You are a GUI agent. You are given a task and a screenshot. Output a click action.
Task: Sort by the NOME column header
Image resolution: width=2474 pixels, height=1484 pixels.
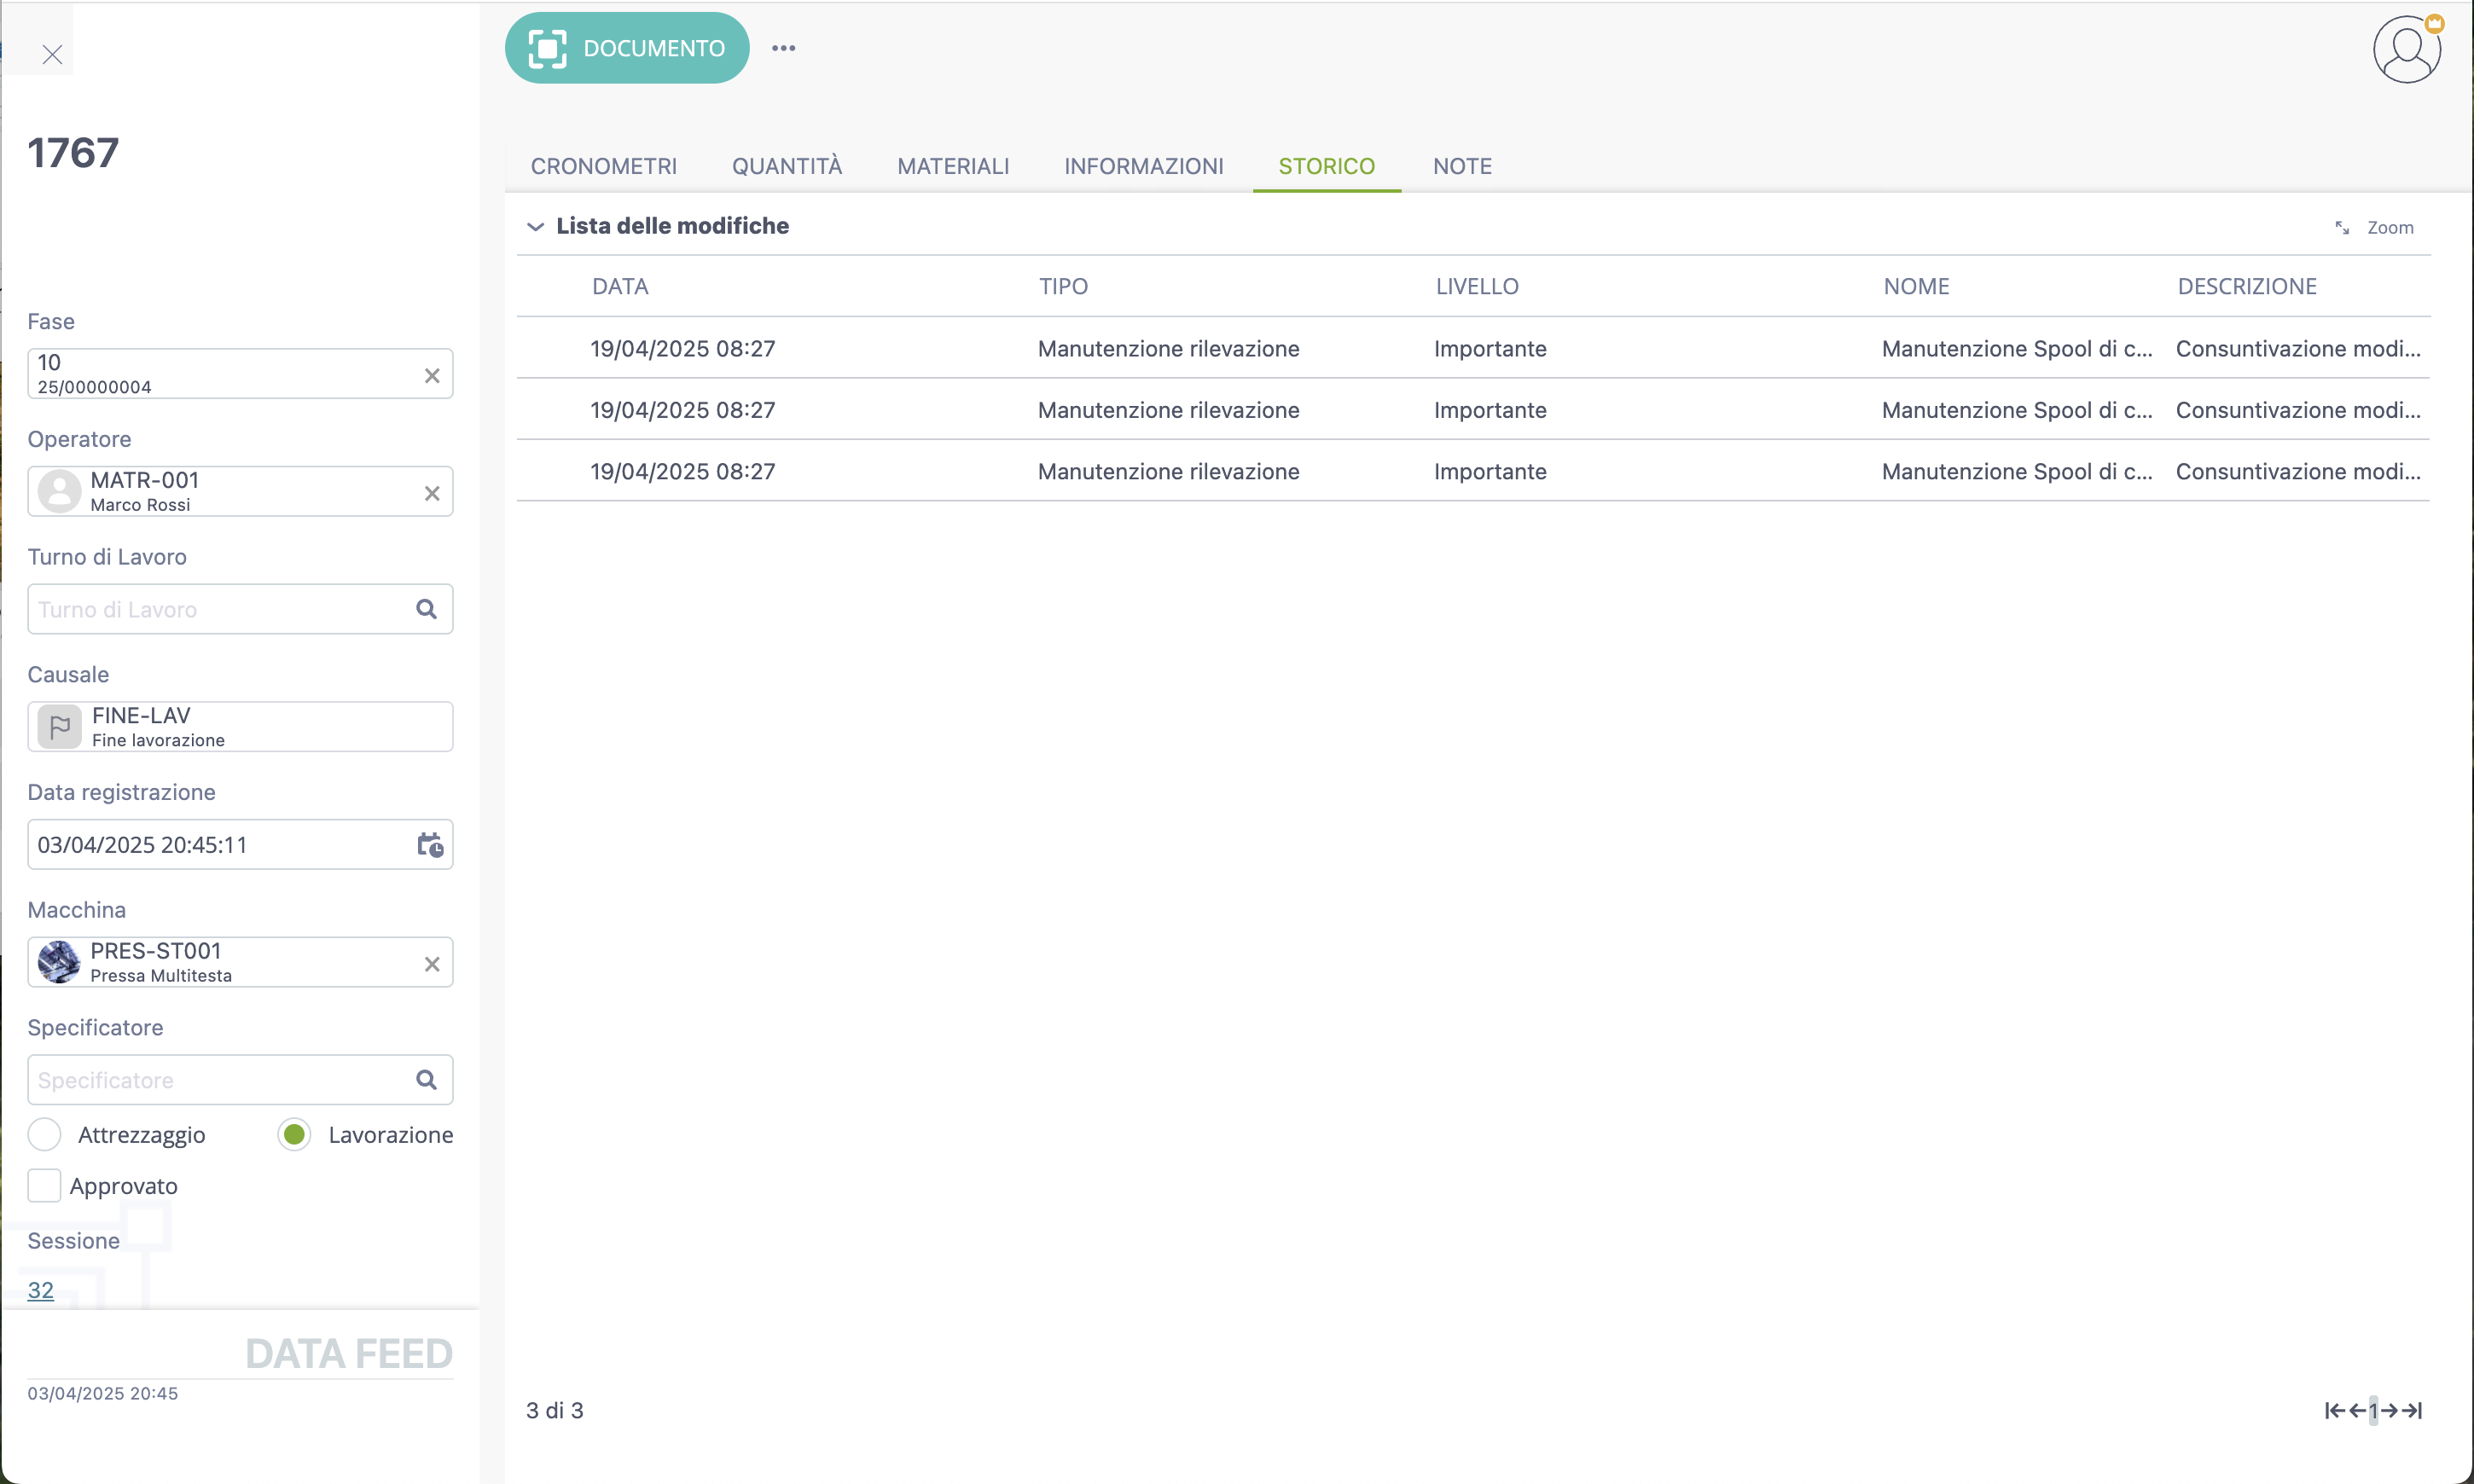click(x=1916, y=287)
